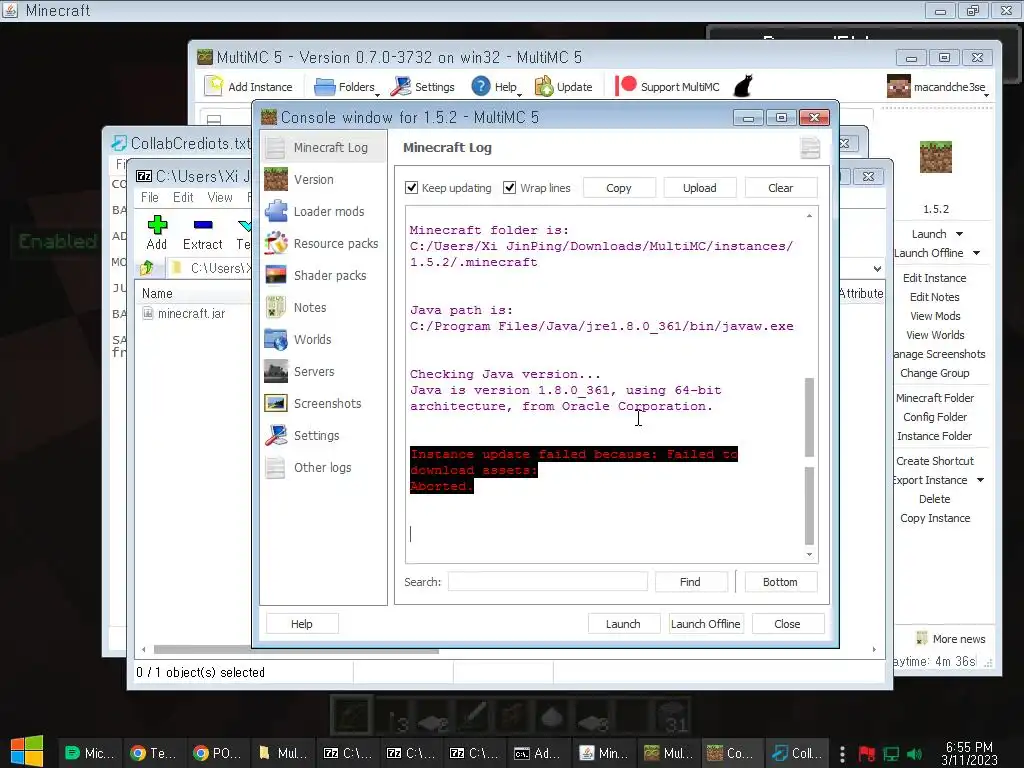Open the Ad... command prompt taskbar item
The width and height of the screenshot is (1024, 768).
pyautogui.click(x=537, y=753)
